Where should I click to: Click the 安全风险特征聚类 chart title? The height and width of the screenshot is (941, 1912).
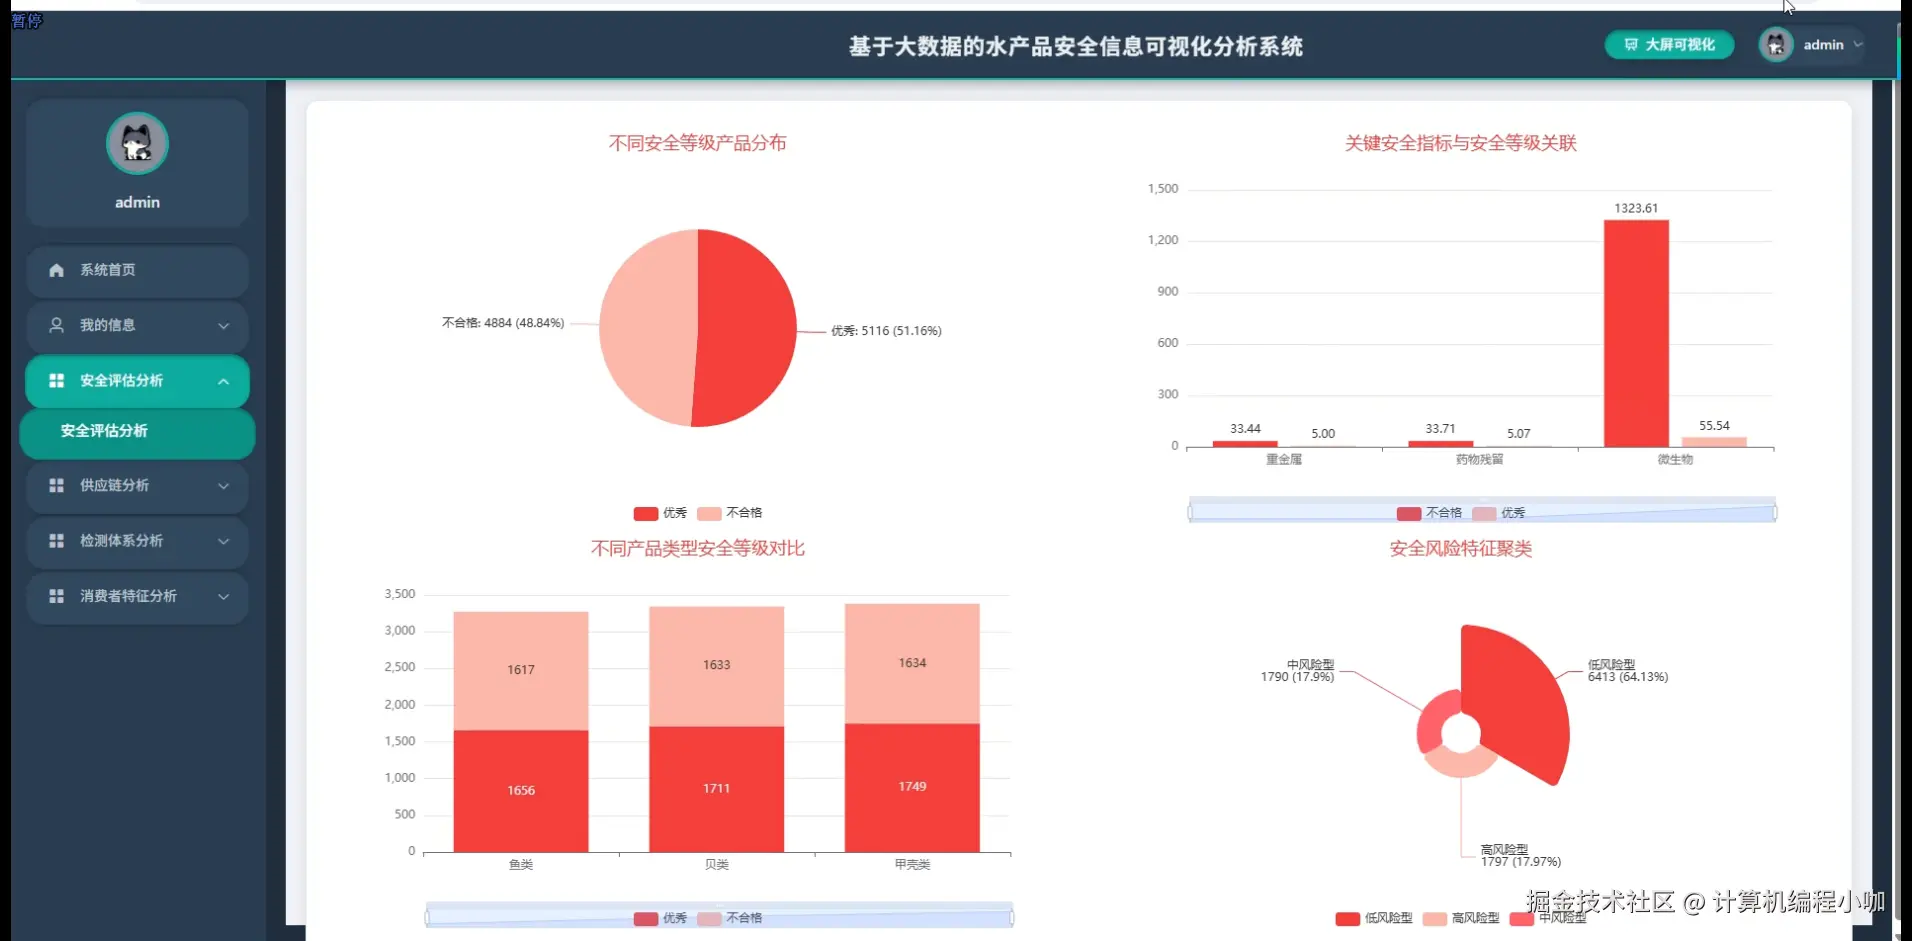1460,548
